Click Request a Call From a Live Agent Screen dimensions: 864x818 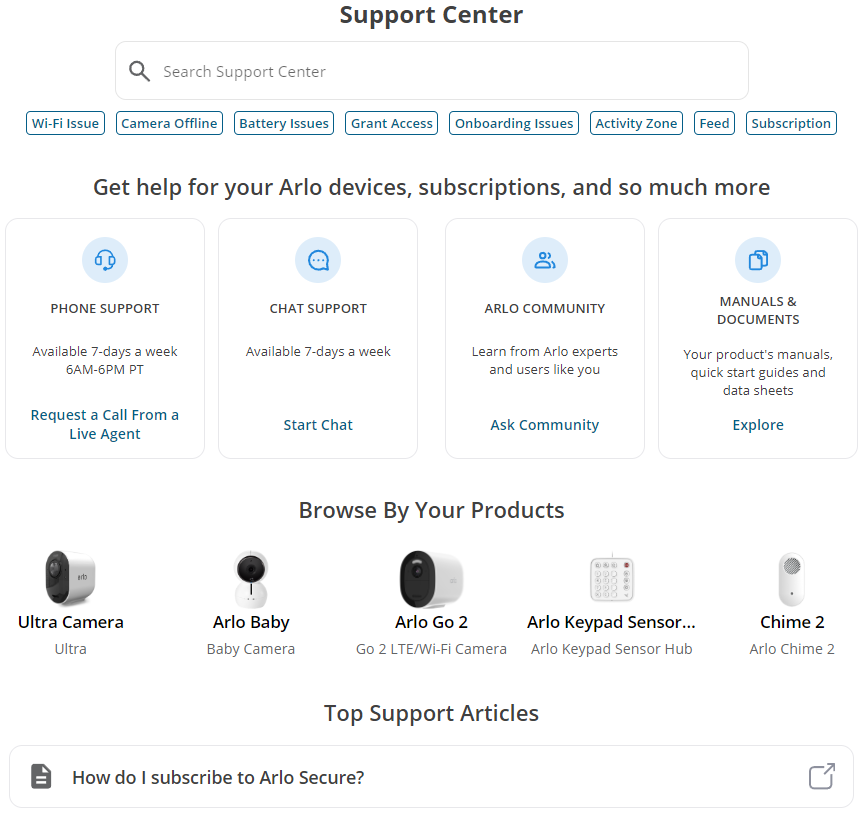pos(104,424)
